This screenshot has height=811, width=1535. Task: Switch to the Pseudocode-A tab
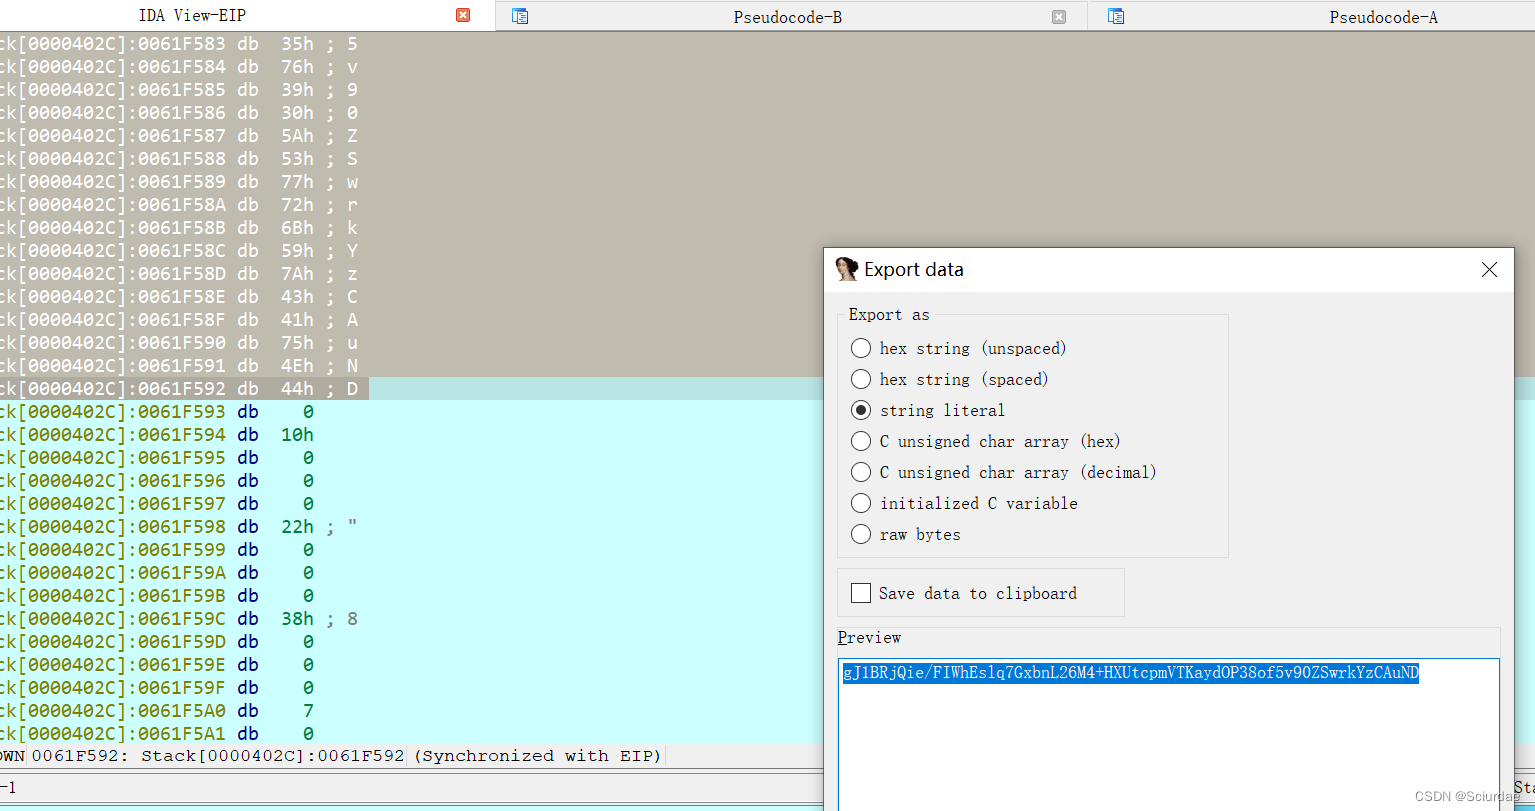1383,17
